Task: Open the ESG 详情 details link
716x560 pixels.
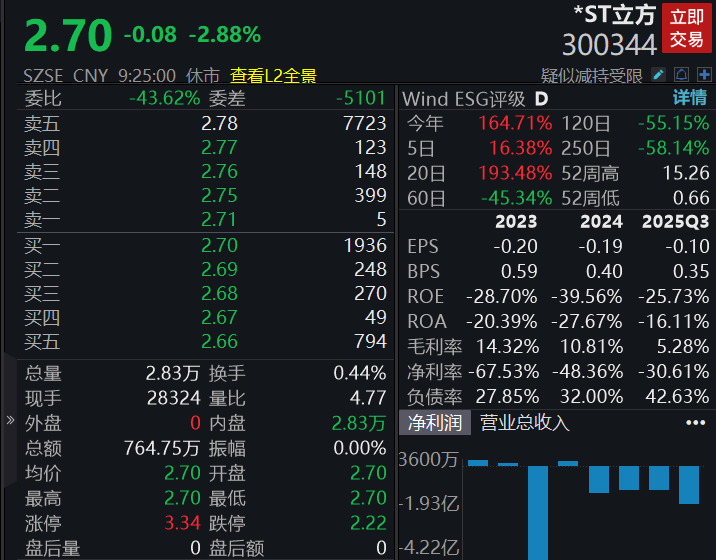Action: pyautogui.click(x=689, y=98)
